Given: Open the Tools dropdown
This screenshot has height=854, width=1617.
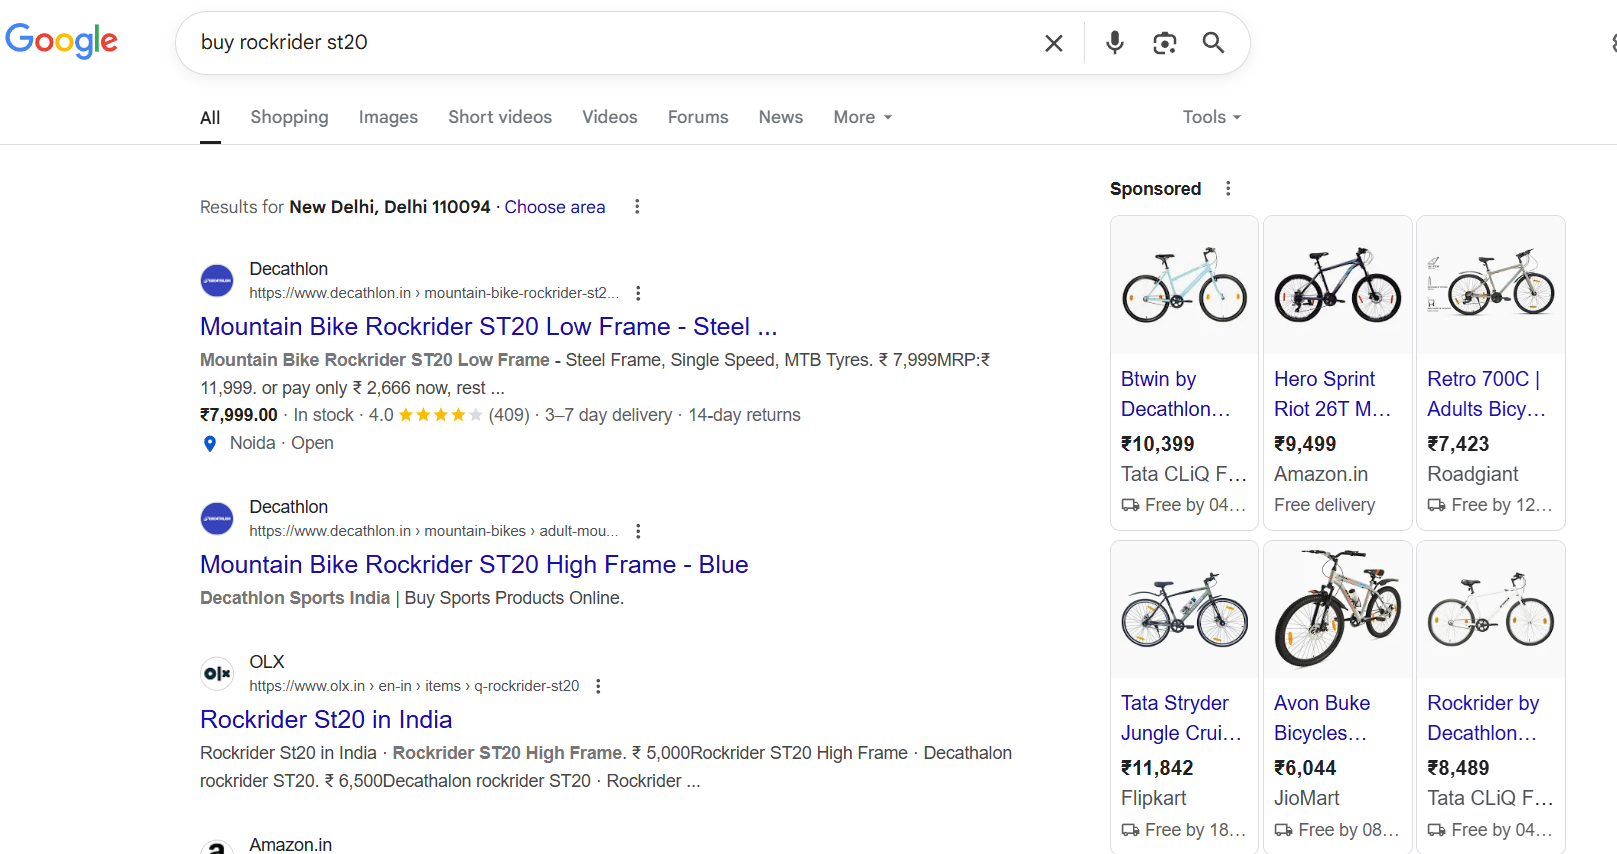Looking at the screenshot, I should [1211, 117].
